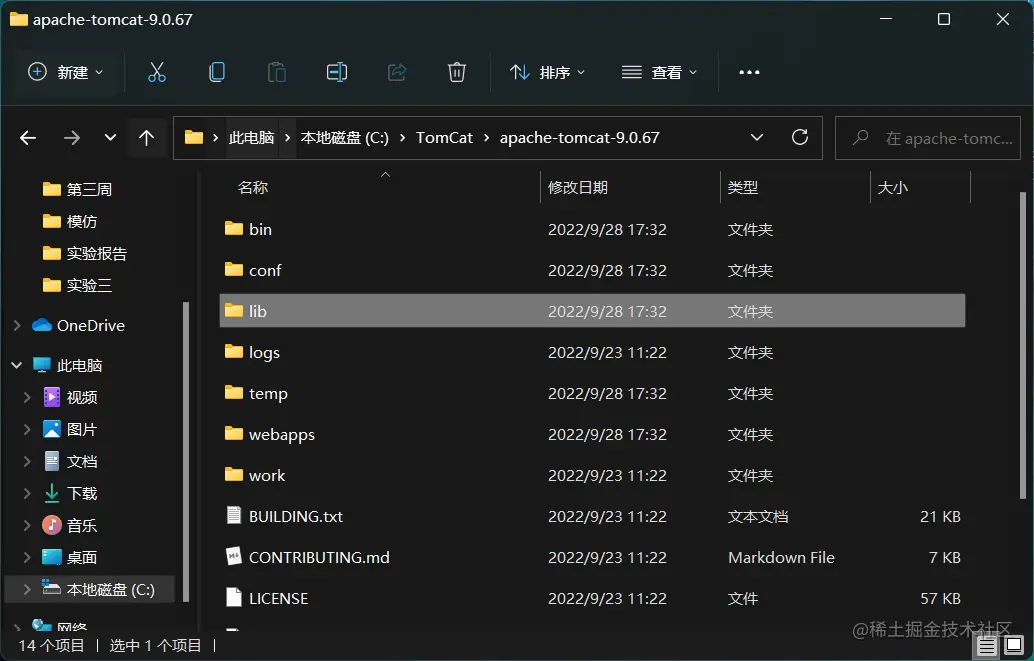Sort by the 名称 column header
Image resolution: width=1034 pixels, height=661 pixels.
coord(253,187)
